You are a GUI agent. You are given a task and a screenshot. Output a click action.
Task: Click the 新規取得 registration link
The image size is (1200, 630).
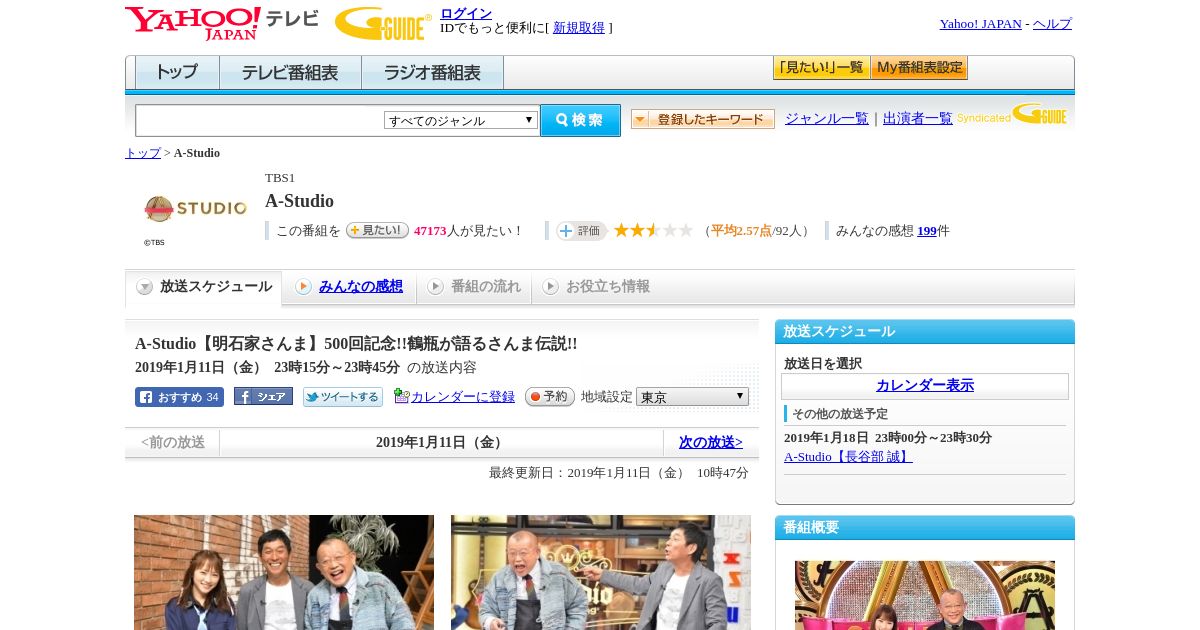coord(579,28)
